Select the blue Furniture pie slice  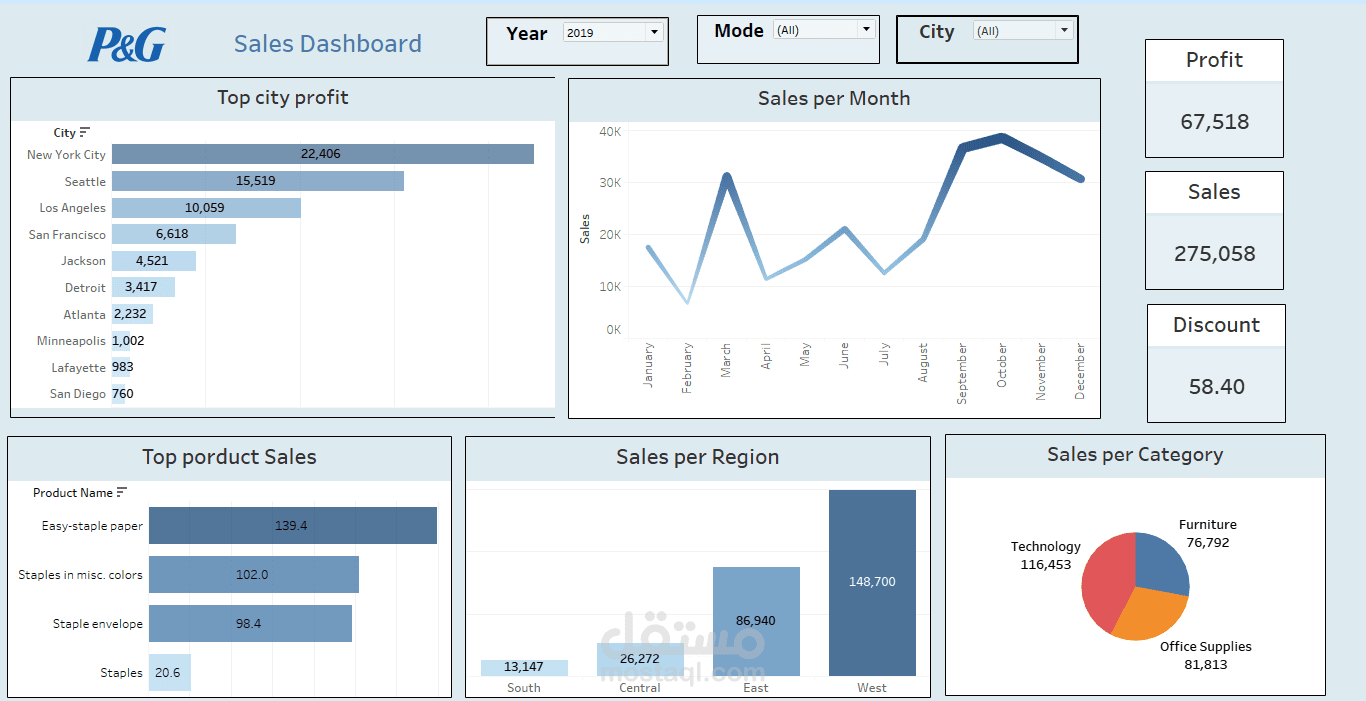click(1163, 564)
